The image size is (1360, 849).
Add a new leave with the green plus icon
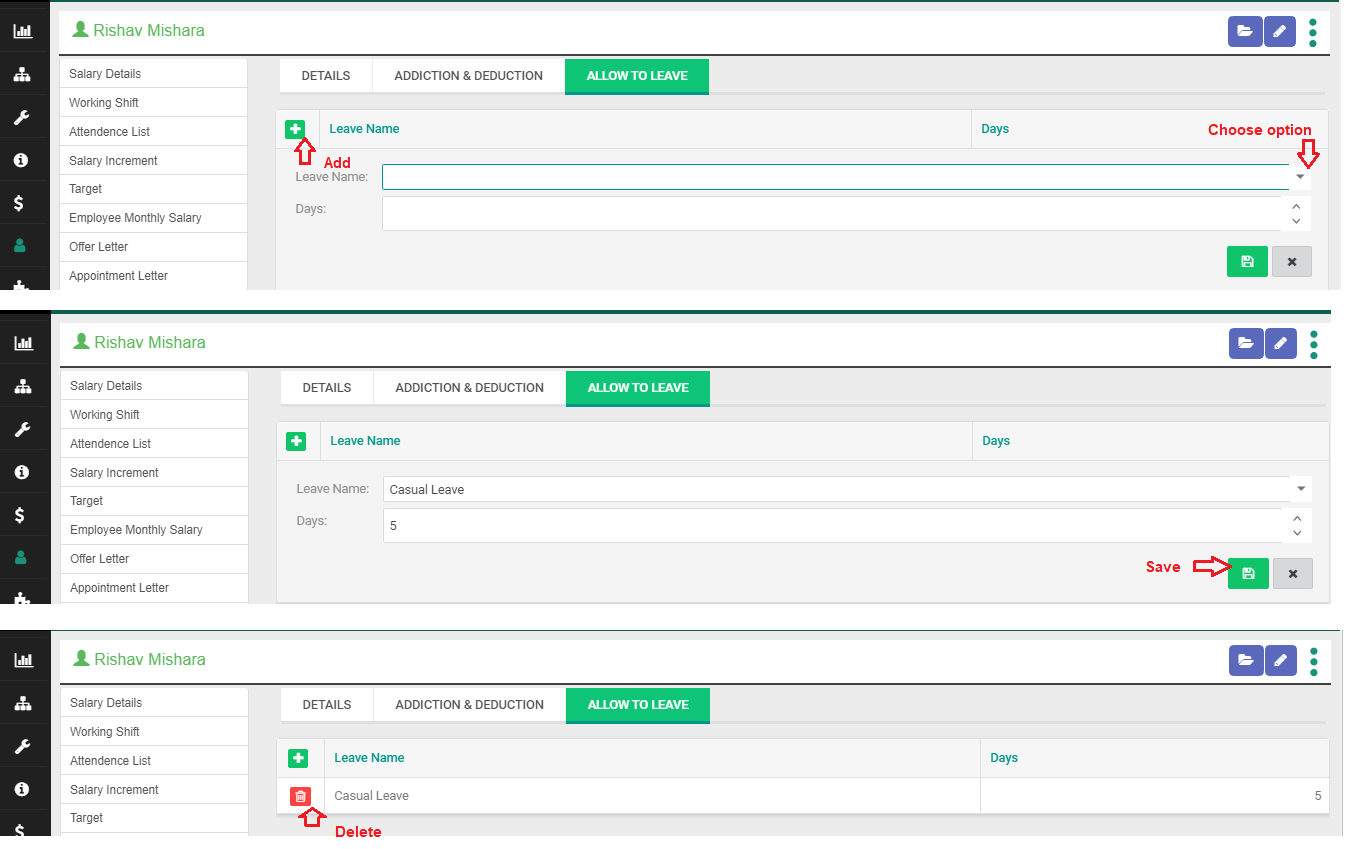pos(296,129)
